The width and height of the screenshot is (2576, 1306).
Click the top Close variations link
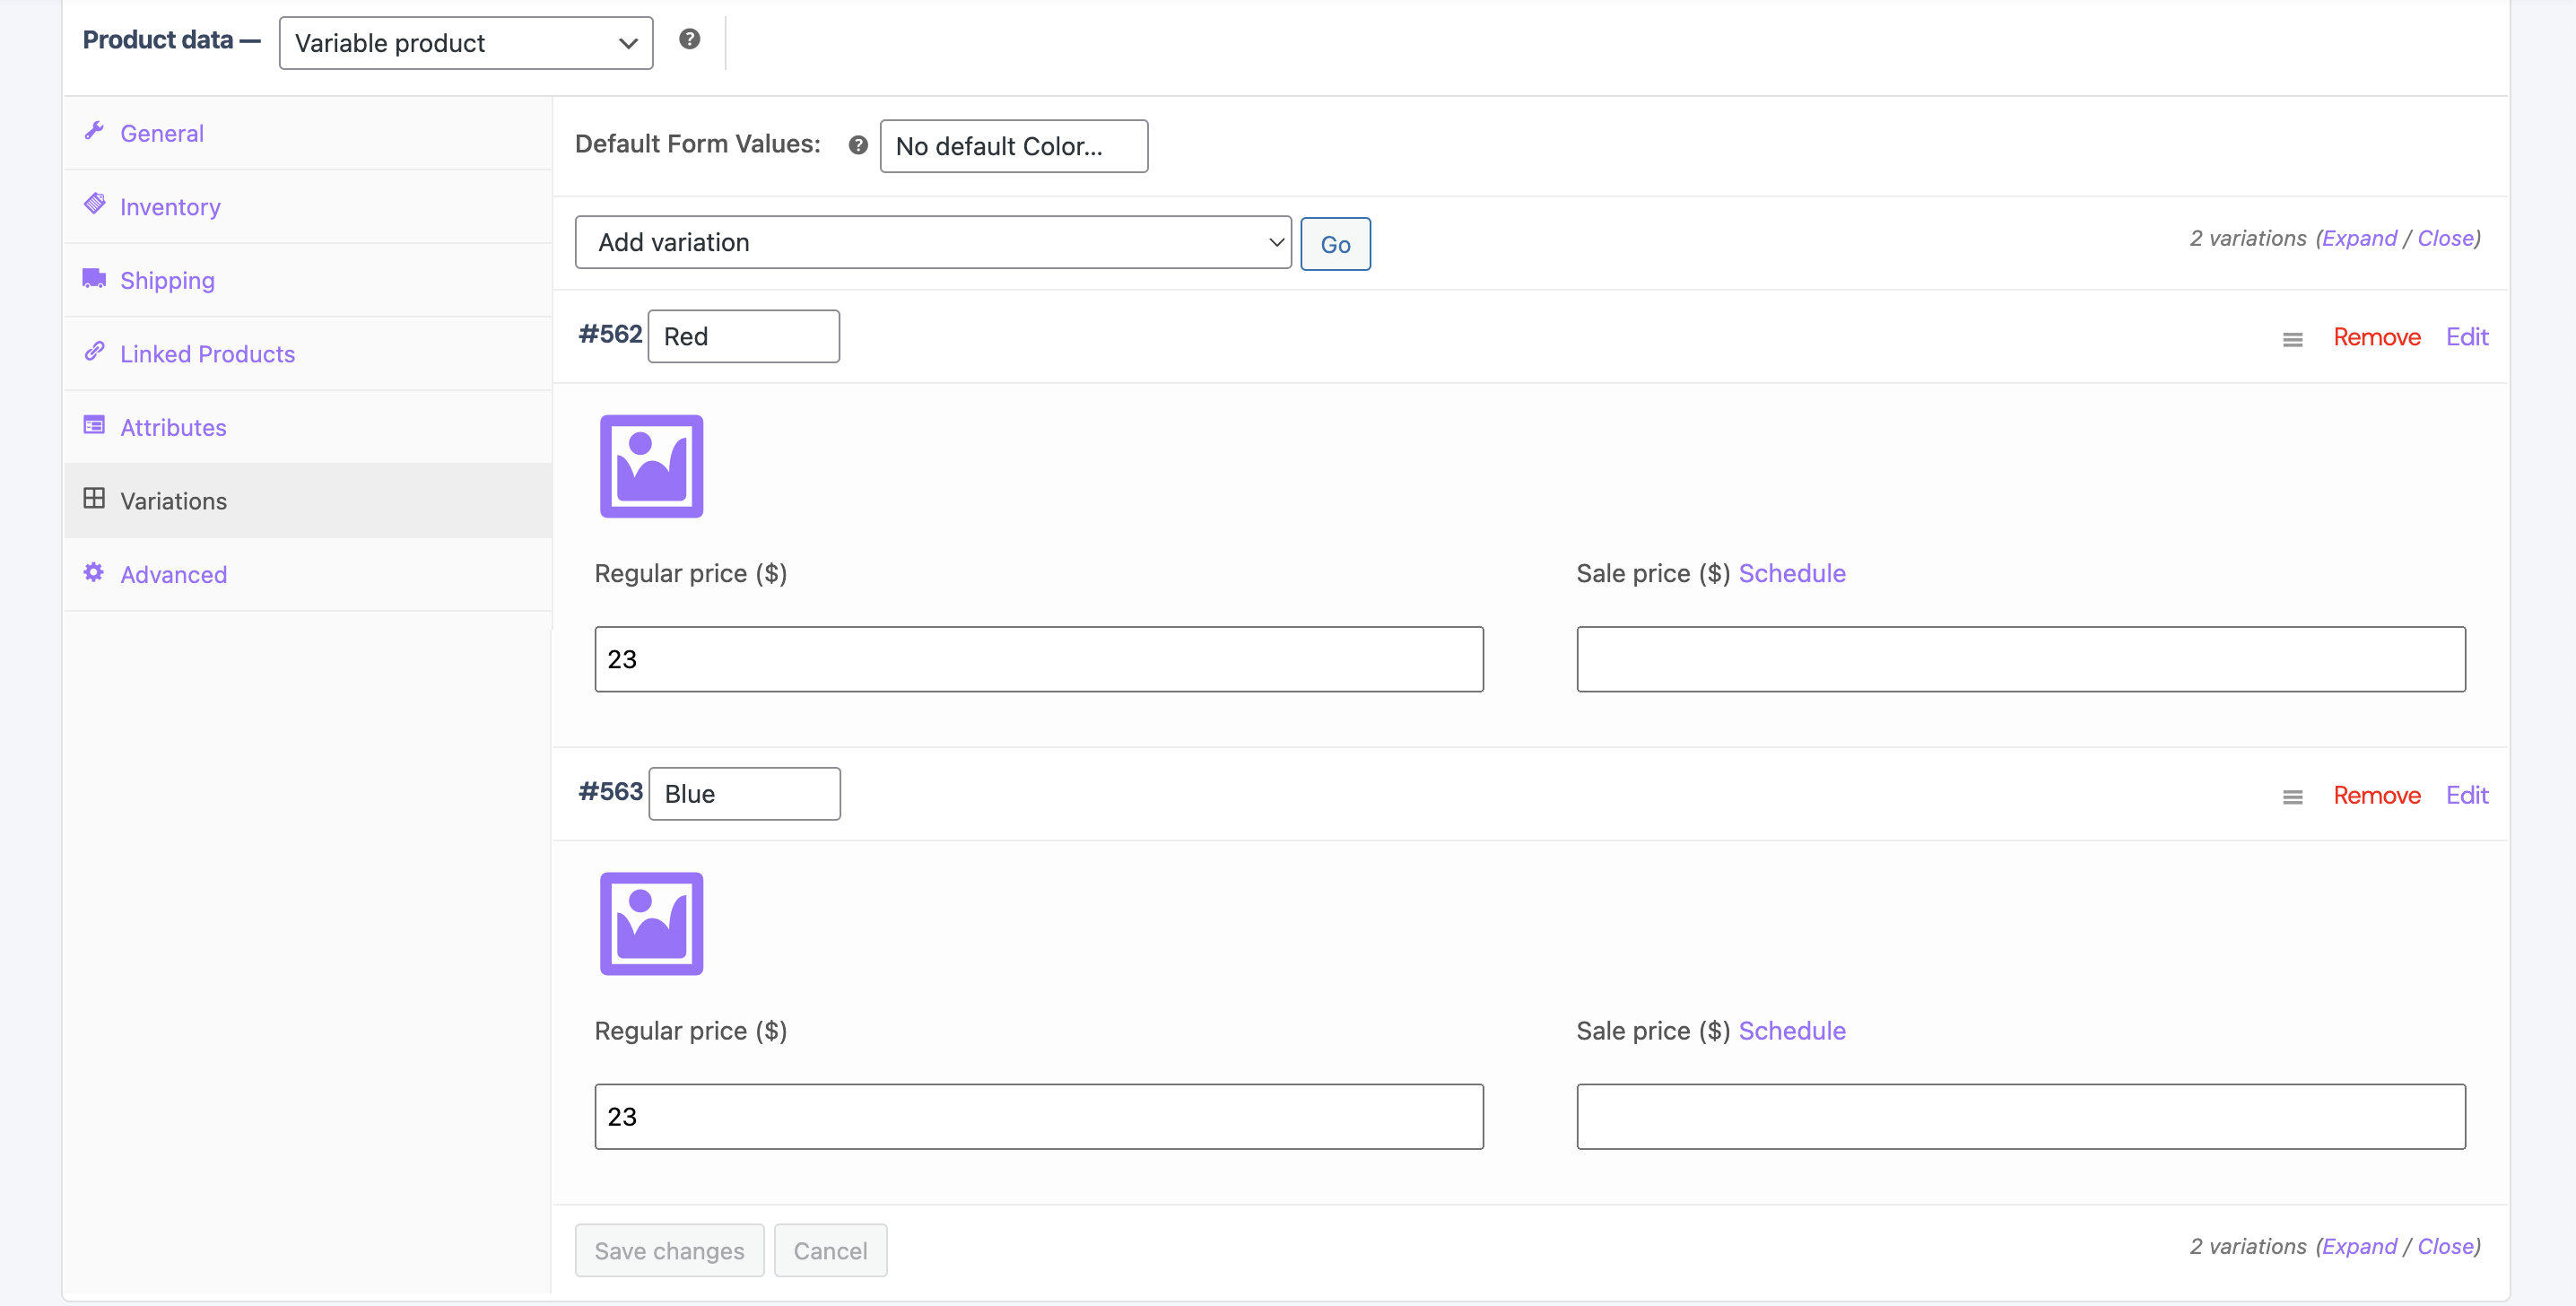[2445, 238]
